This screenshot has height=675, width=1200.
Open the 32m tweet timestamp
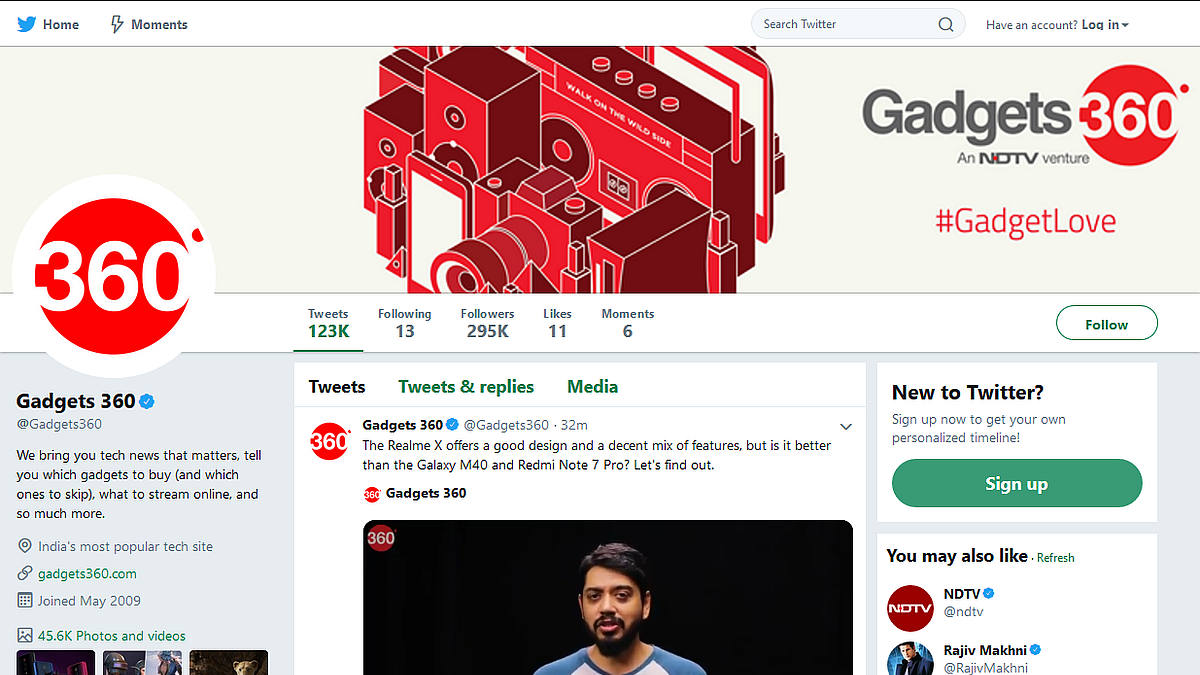[574, 425]
